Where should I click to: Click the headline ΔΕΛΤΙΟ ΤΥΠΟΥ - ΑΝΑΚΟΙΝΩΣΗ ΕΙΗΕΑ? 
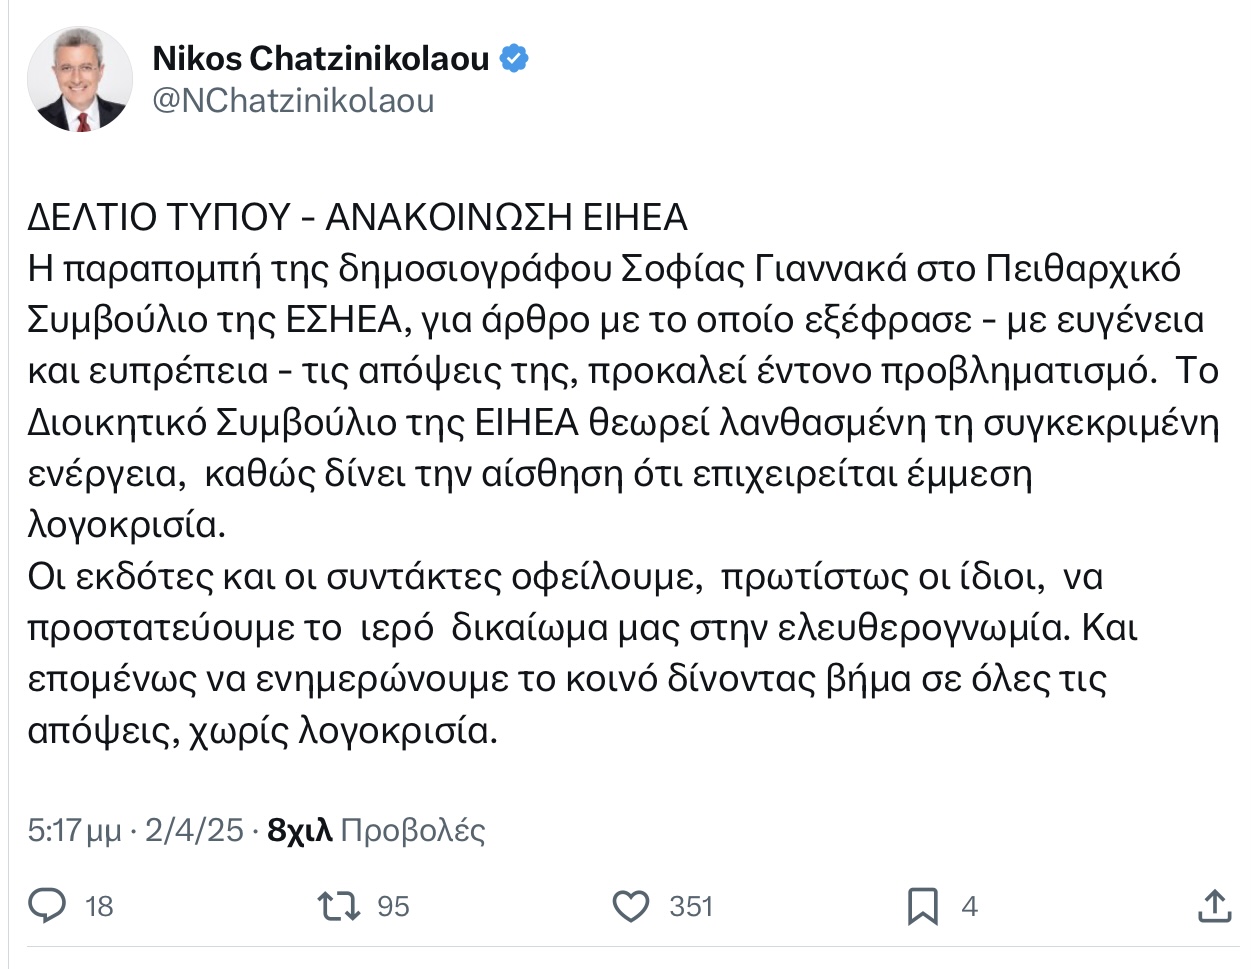tap(358, 217)
